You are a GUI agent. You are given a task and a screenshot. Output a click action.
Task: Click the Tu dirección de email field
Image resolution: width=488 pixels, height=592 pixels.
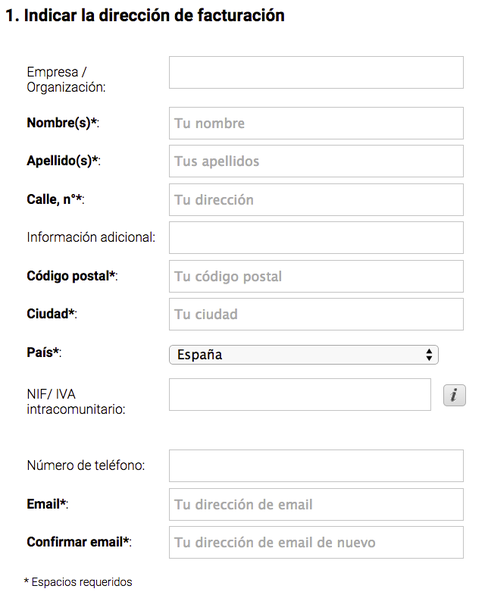[x=316, y=504]
